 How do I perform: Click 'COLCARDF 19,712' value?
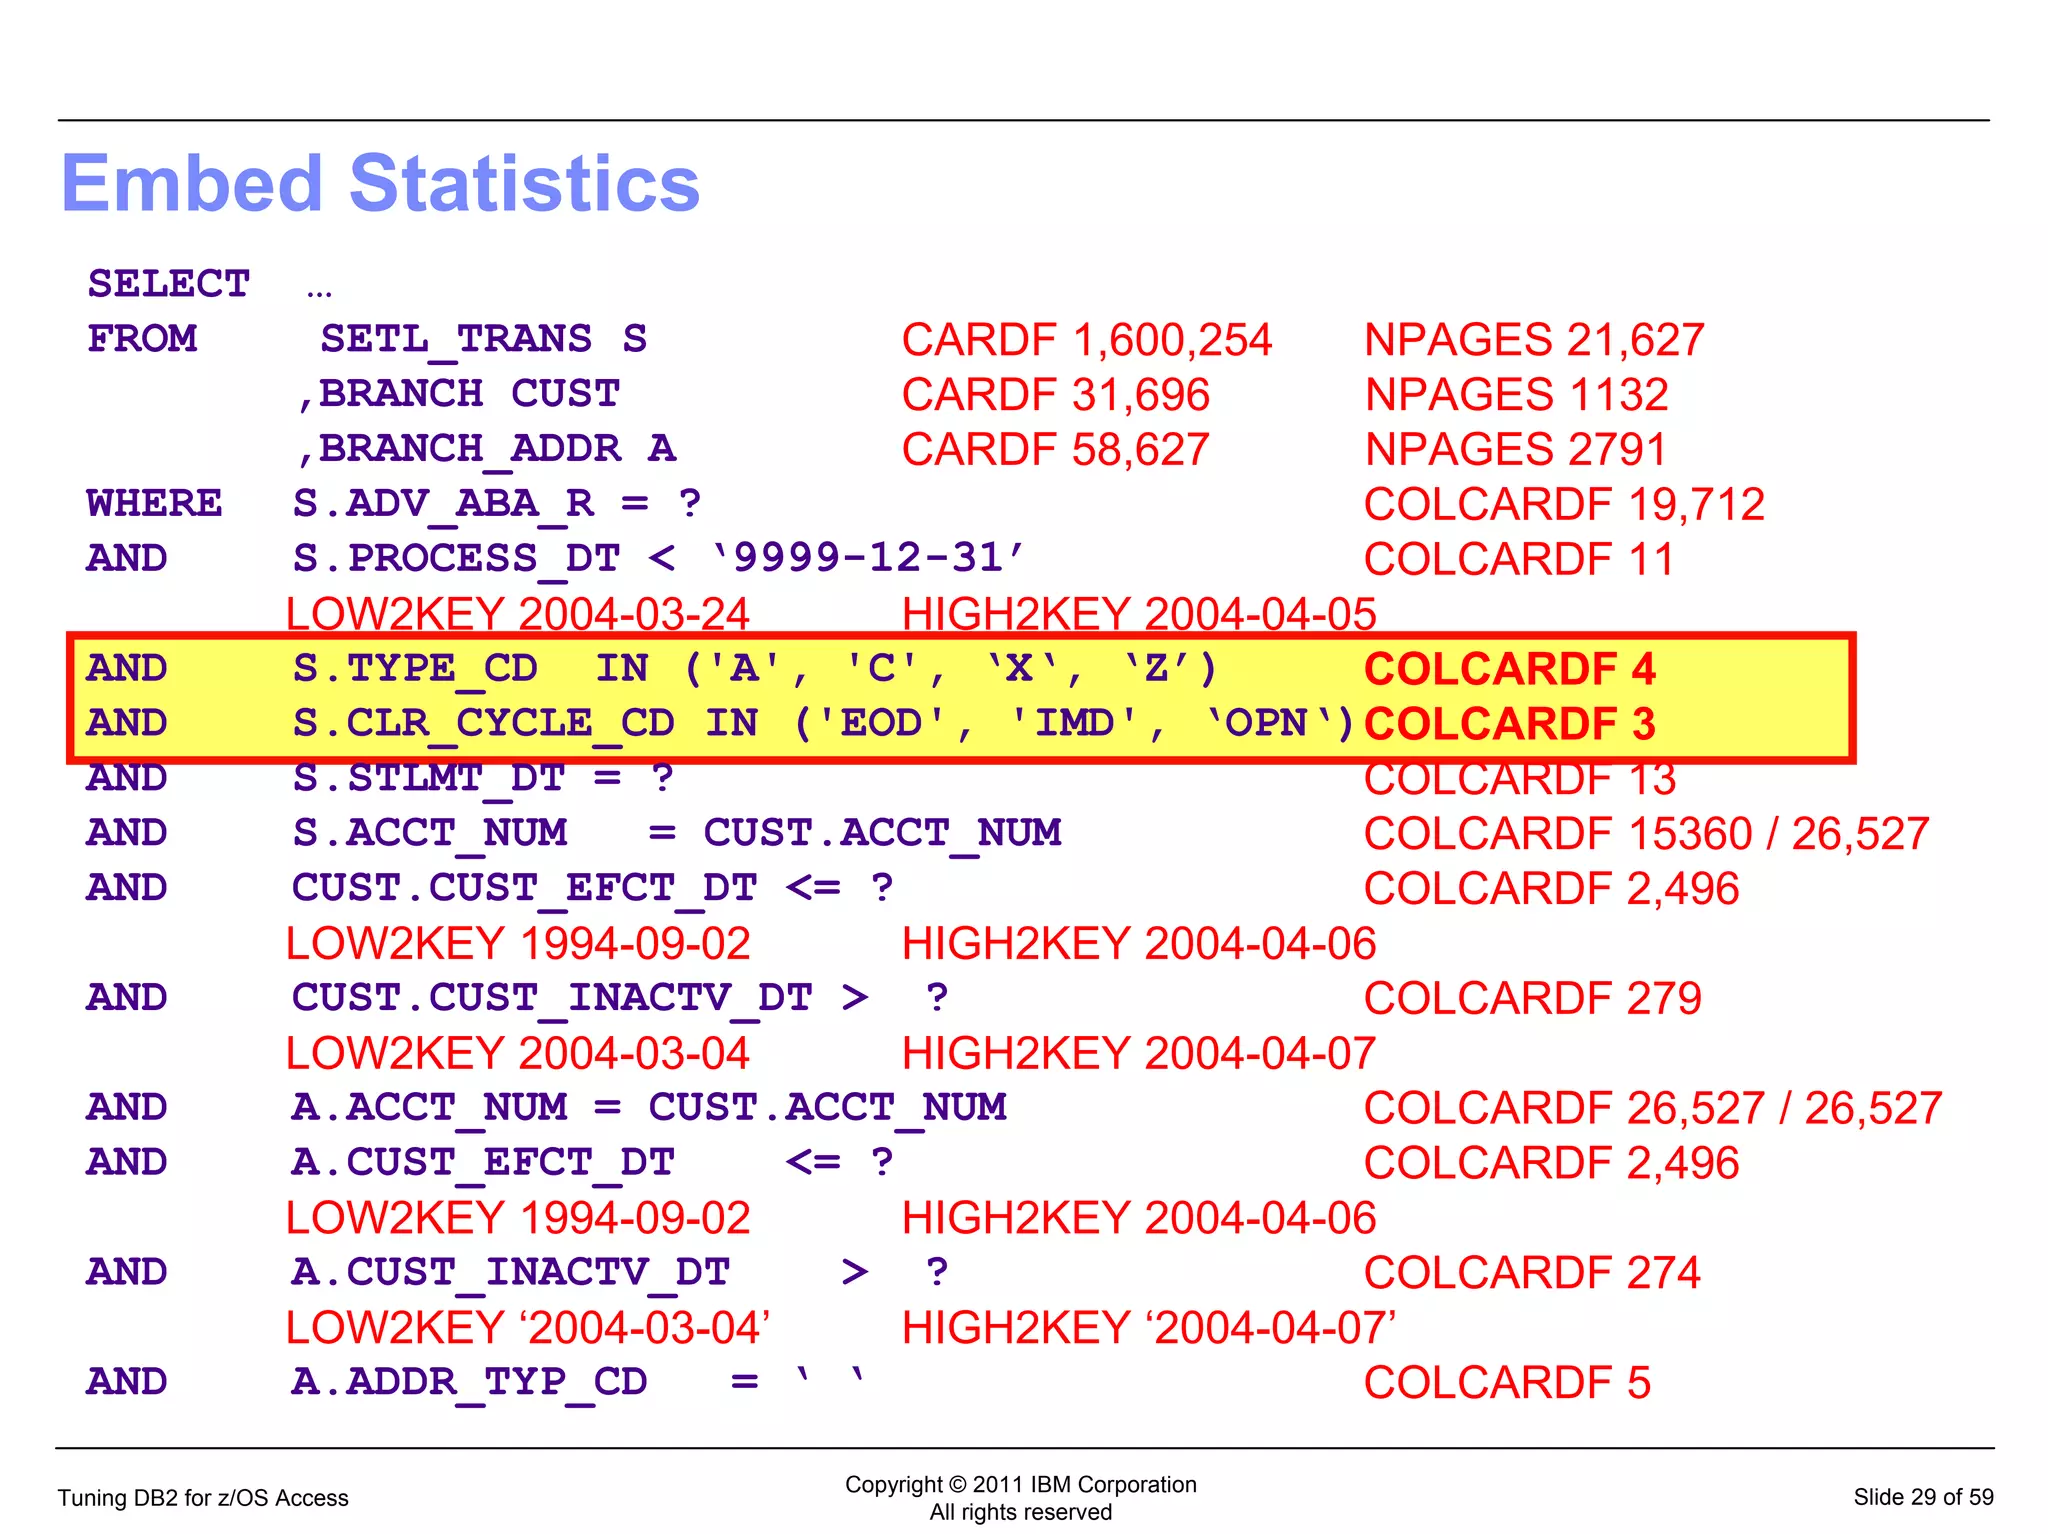click(x=1565, y=505)
